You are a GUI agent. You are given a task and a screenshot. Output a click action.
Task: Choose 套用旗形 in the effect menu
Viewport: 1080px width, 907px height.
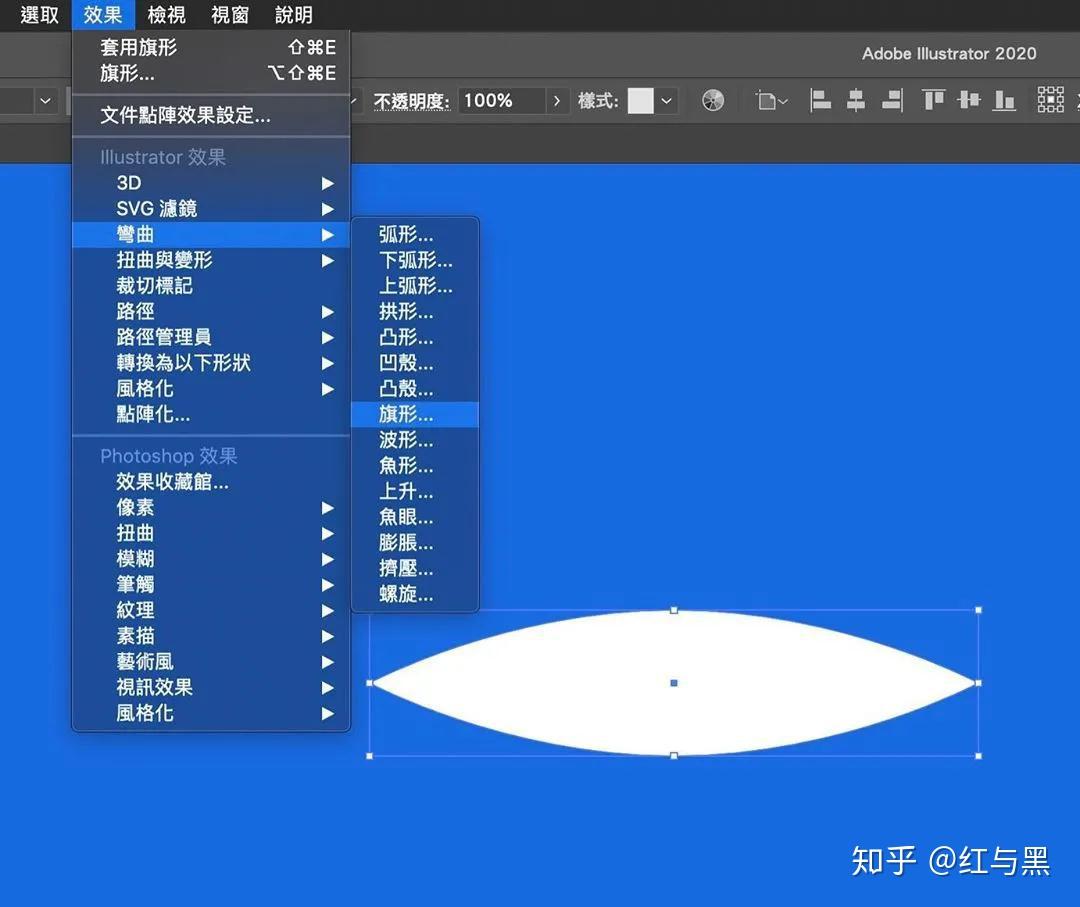click(211, 47)
